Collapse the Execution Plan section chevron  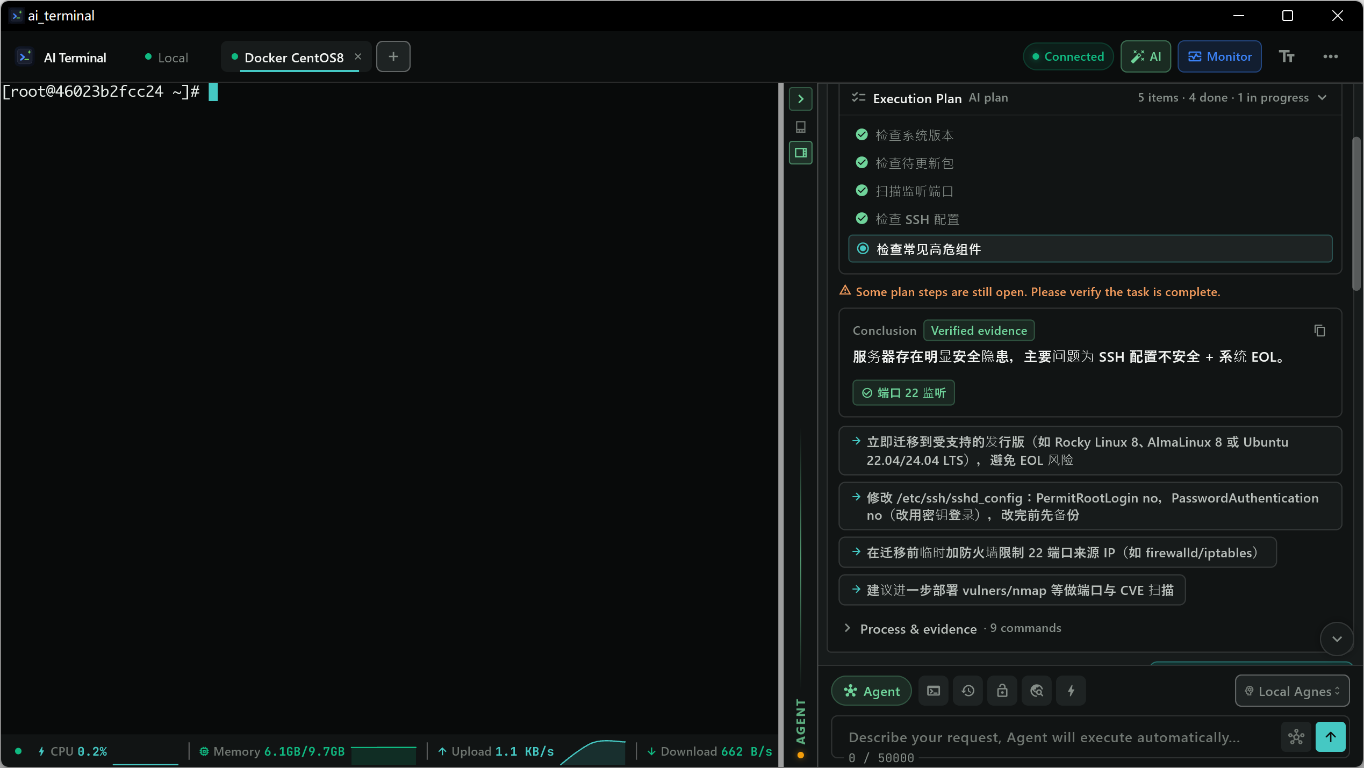pyautogui.click(x=1322, y=98)
